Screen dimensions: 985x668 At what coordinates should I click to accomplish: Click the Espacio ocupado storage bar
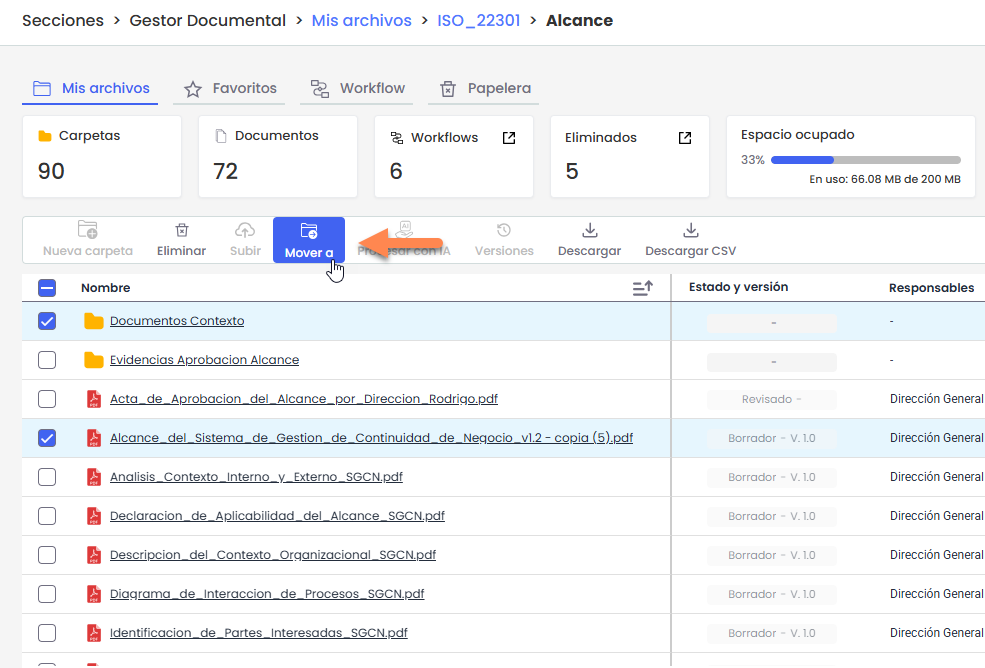pos(865,160)
